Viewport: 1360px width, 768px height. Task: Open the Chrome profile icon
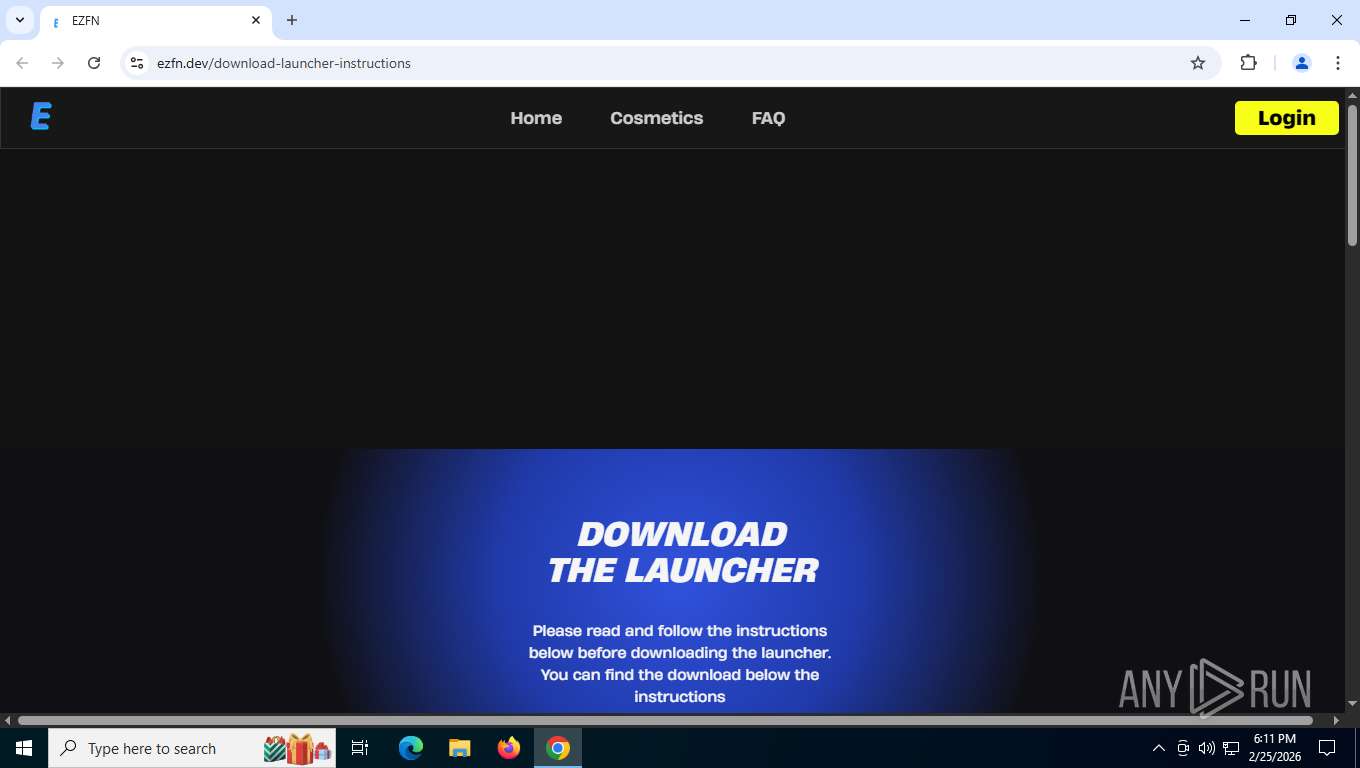coord(1302,63)
